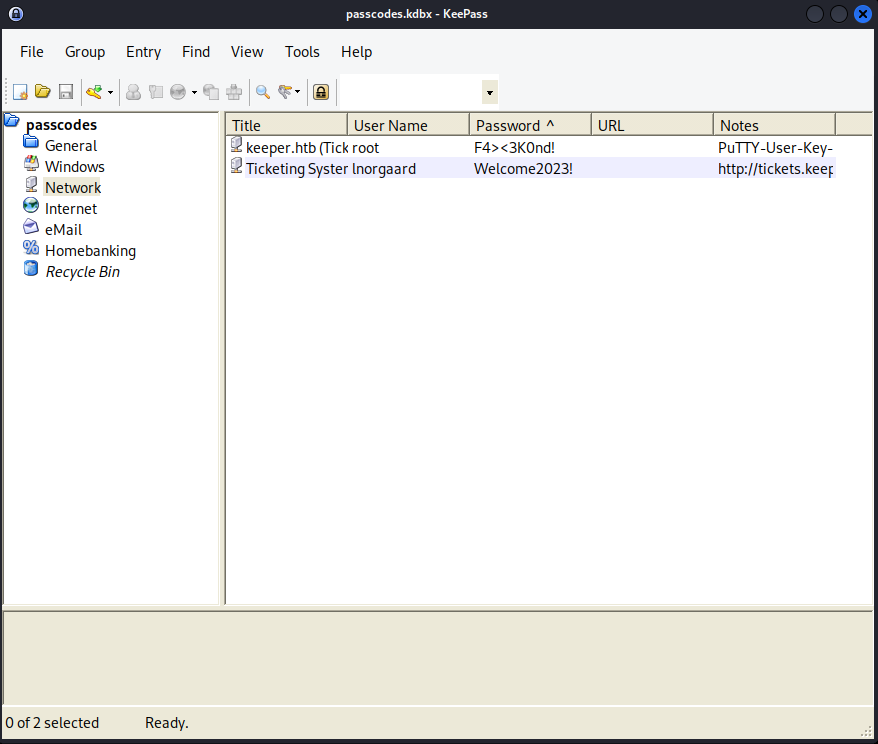Open the Tools menu

click(x=302, y=52)
